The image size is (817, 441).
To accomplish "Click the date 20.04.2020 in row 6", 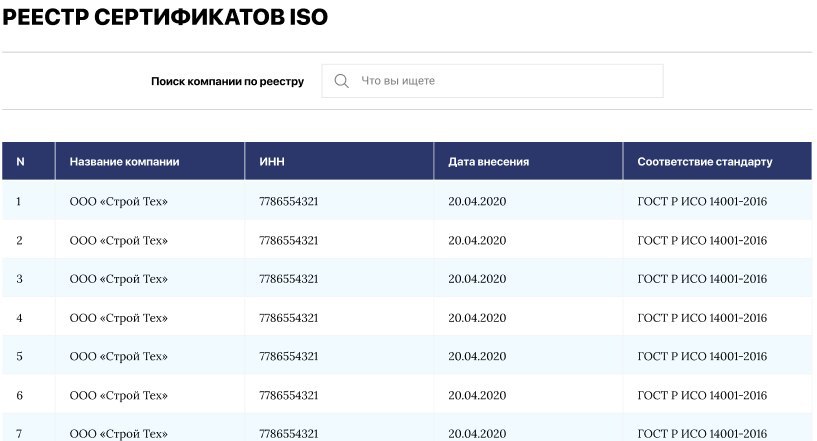I will click(x=477, y=396).
